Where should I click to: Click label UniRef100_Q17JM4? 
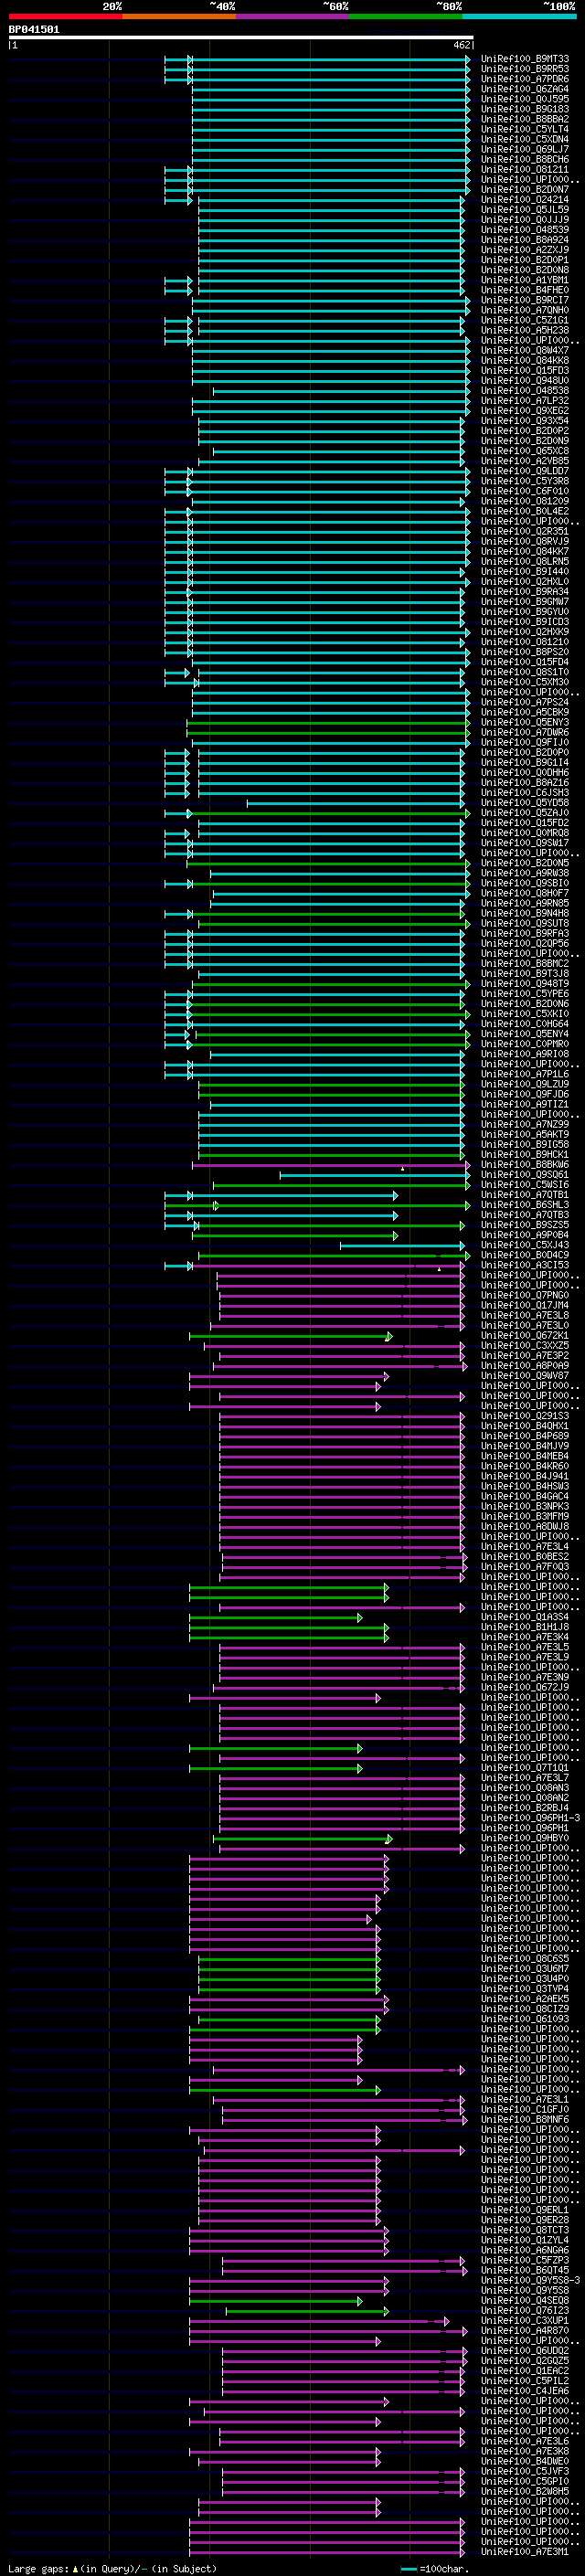tap(525, 1305)
